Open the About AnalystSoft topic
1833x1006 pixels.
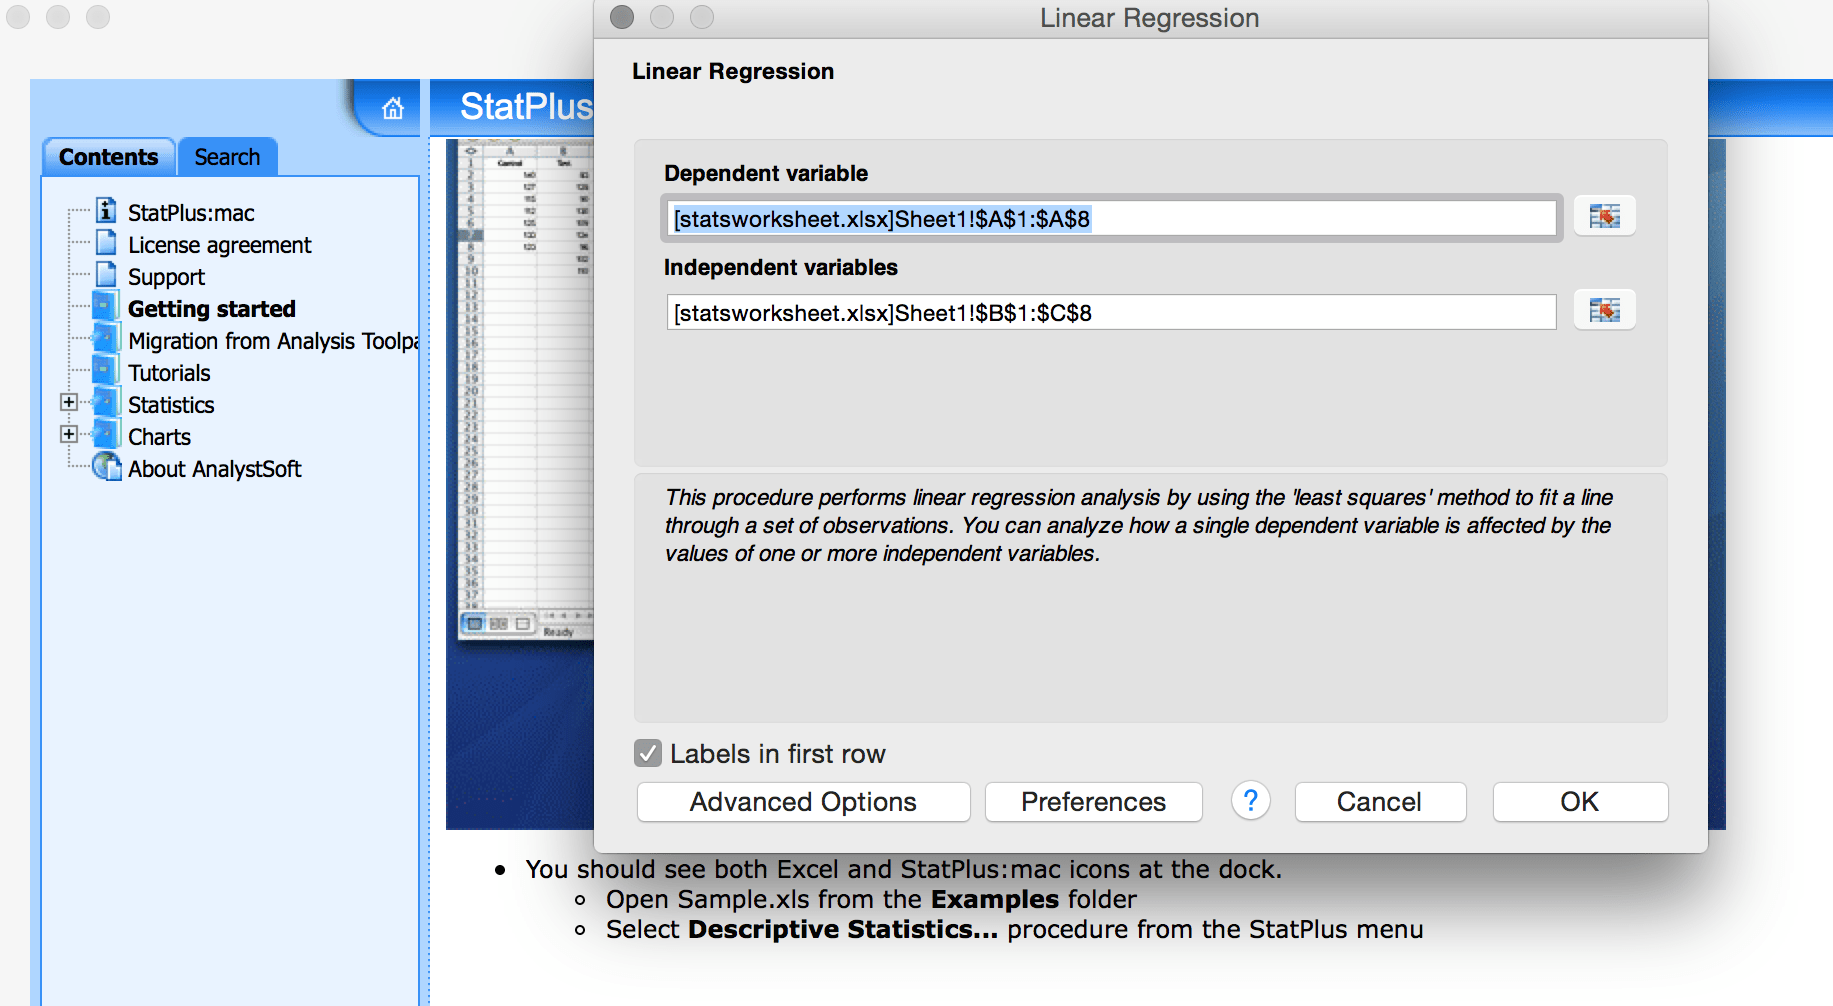point(214,469)
